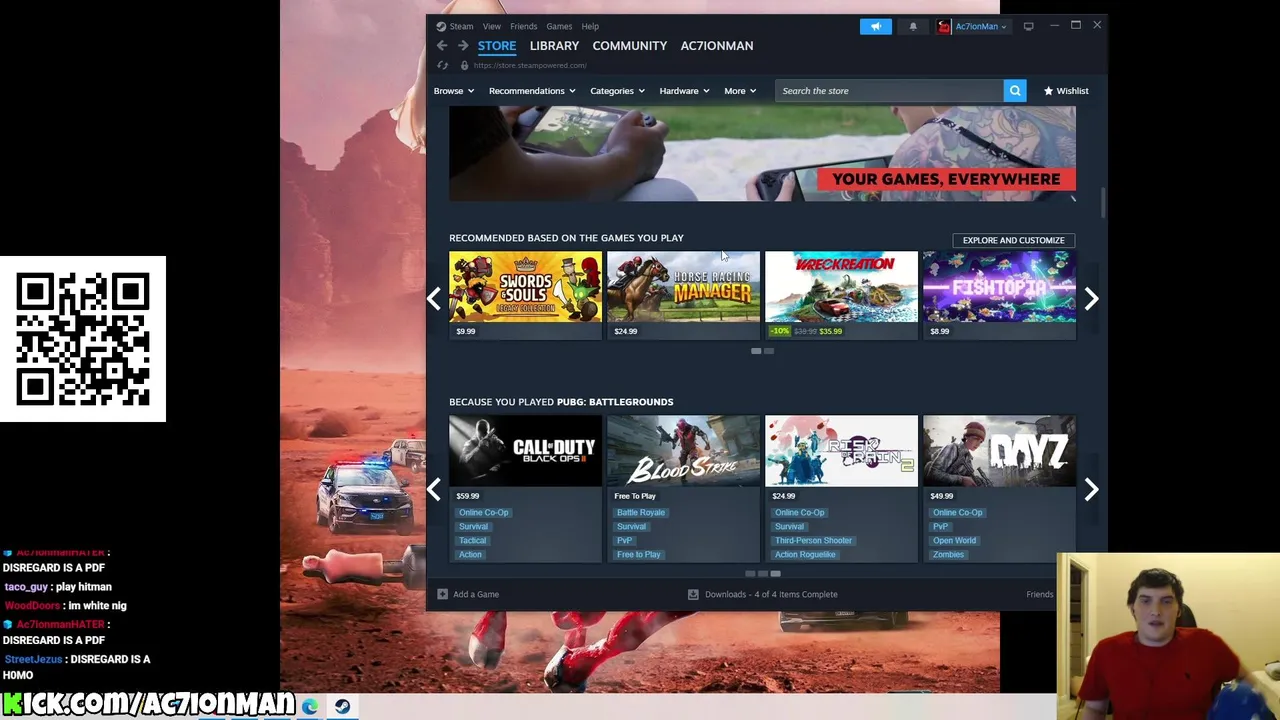This screenshot has height=720, width=1280.
Task: Click the Zombies tag under DayZ
Action: pos(948,555)
